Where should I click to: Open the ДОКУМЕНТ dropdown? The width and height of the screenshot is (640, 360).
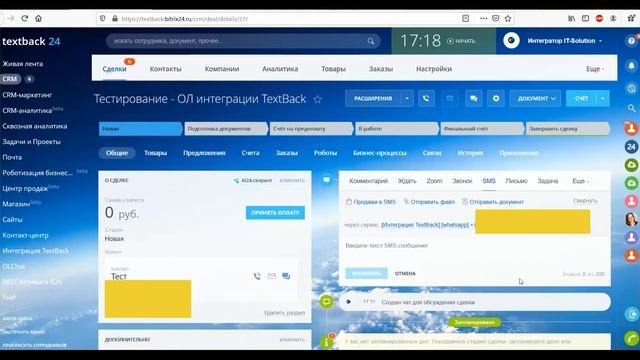535,98
